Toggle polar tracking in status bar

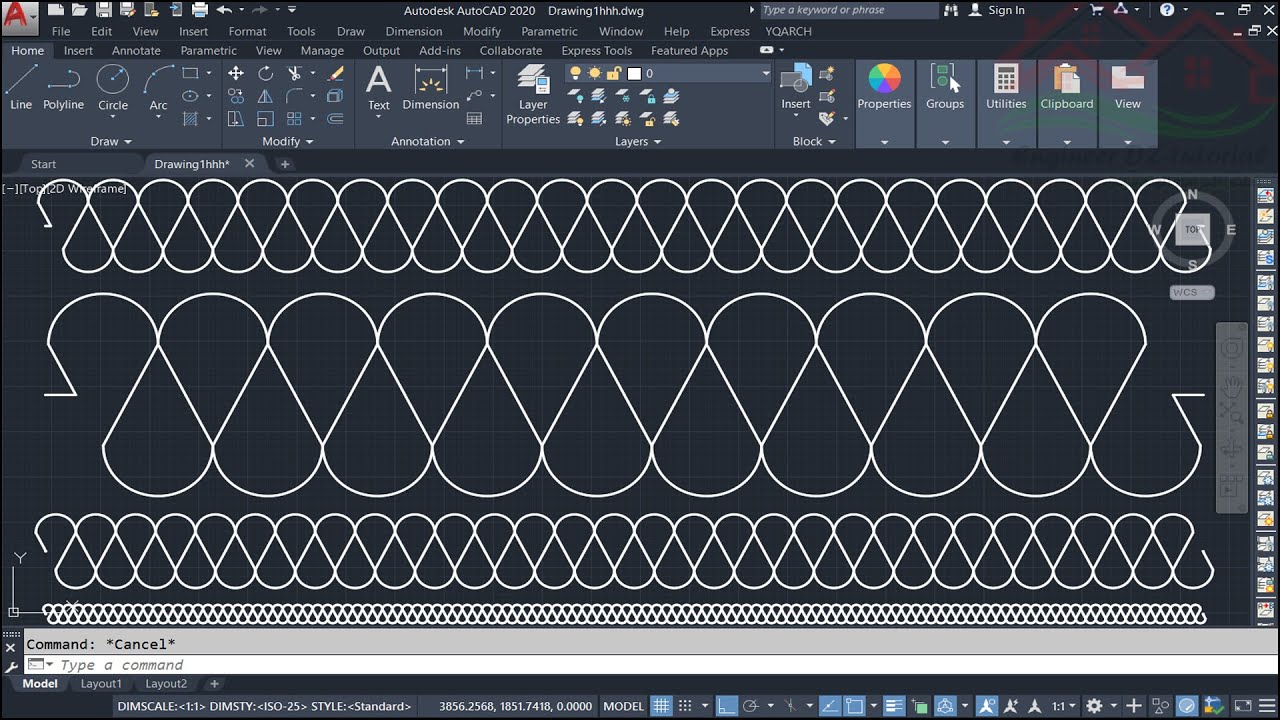751,706
